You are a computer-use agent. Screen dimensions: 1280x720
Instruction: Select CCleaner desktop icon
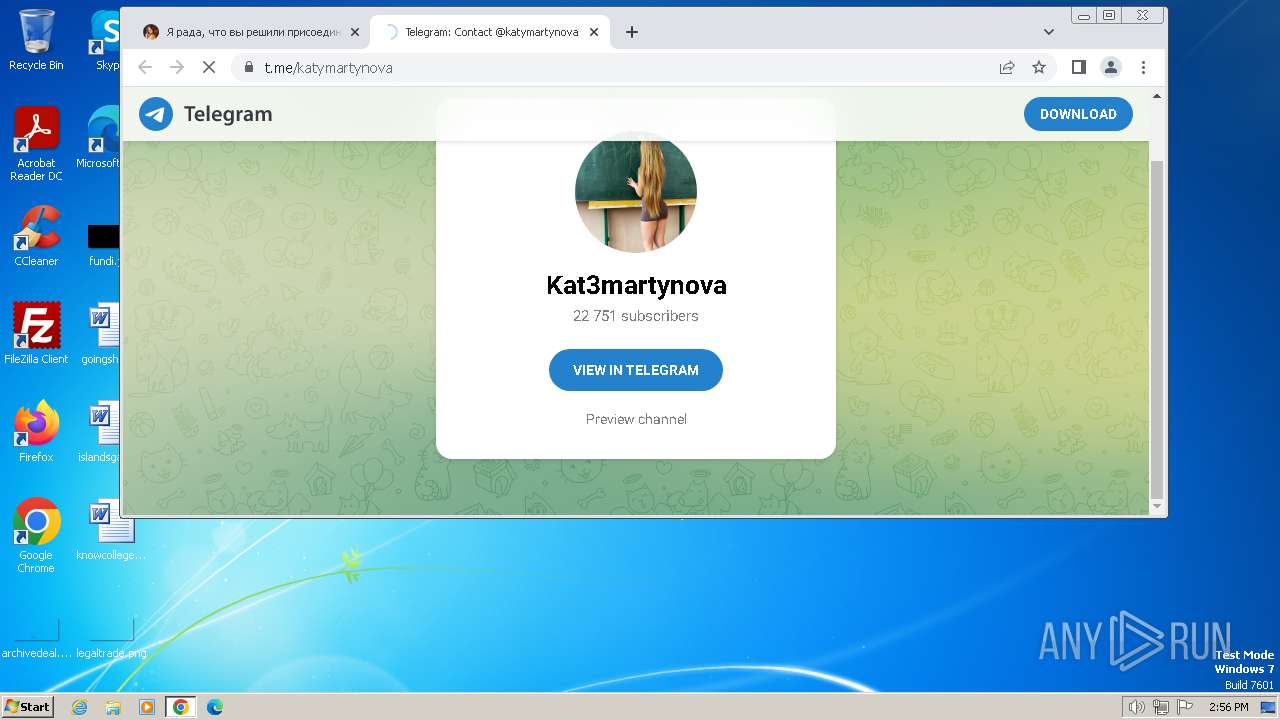click(x=36, y=236)
